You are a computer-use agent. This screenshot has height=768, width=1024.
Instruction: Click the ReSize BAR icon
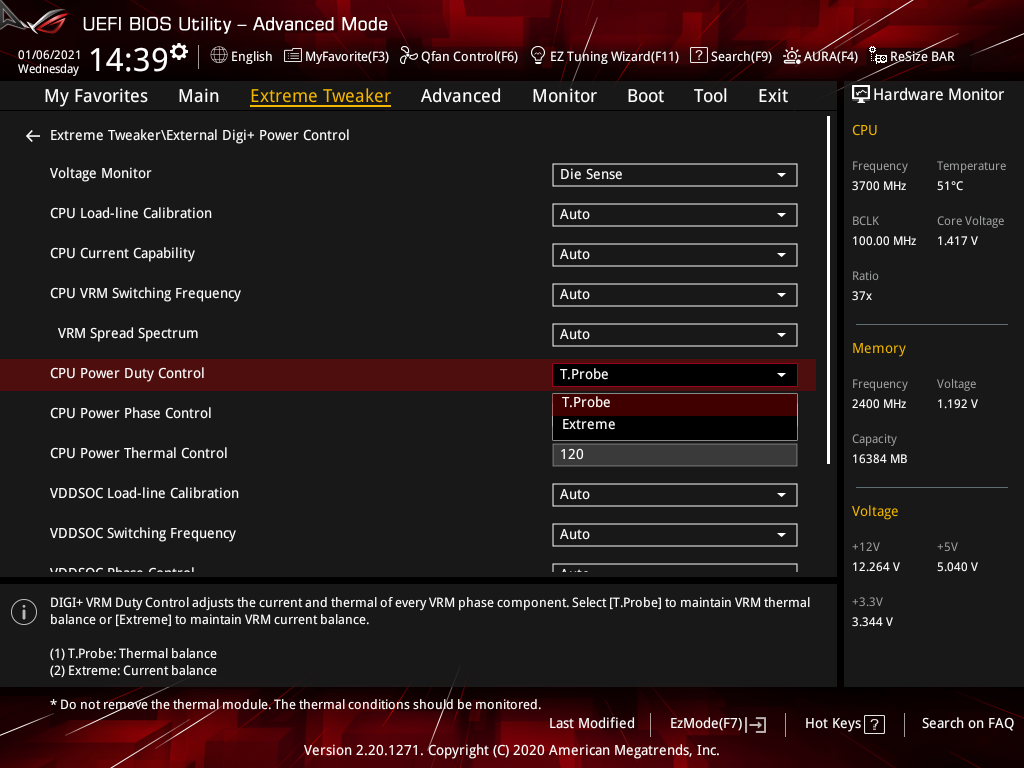878,56
